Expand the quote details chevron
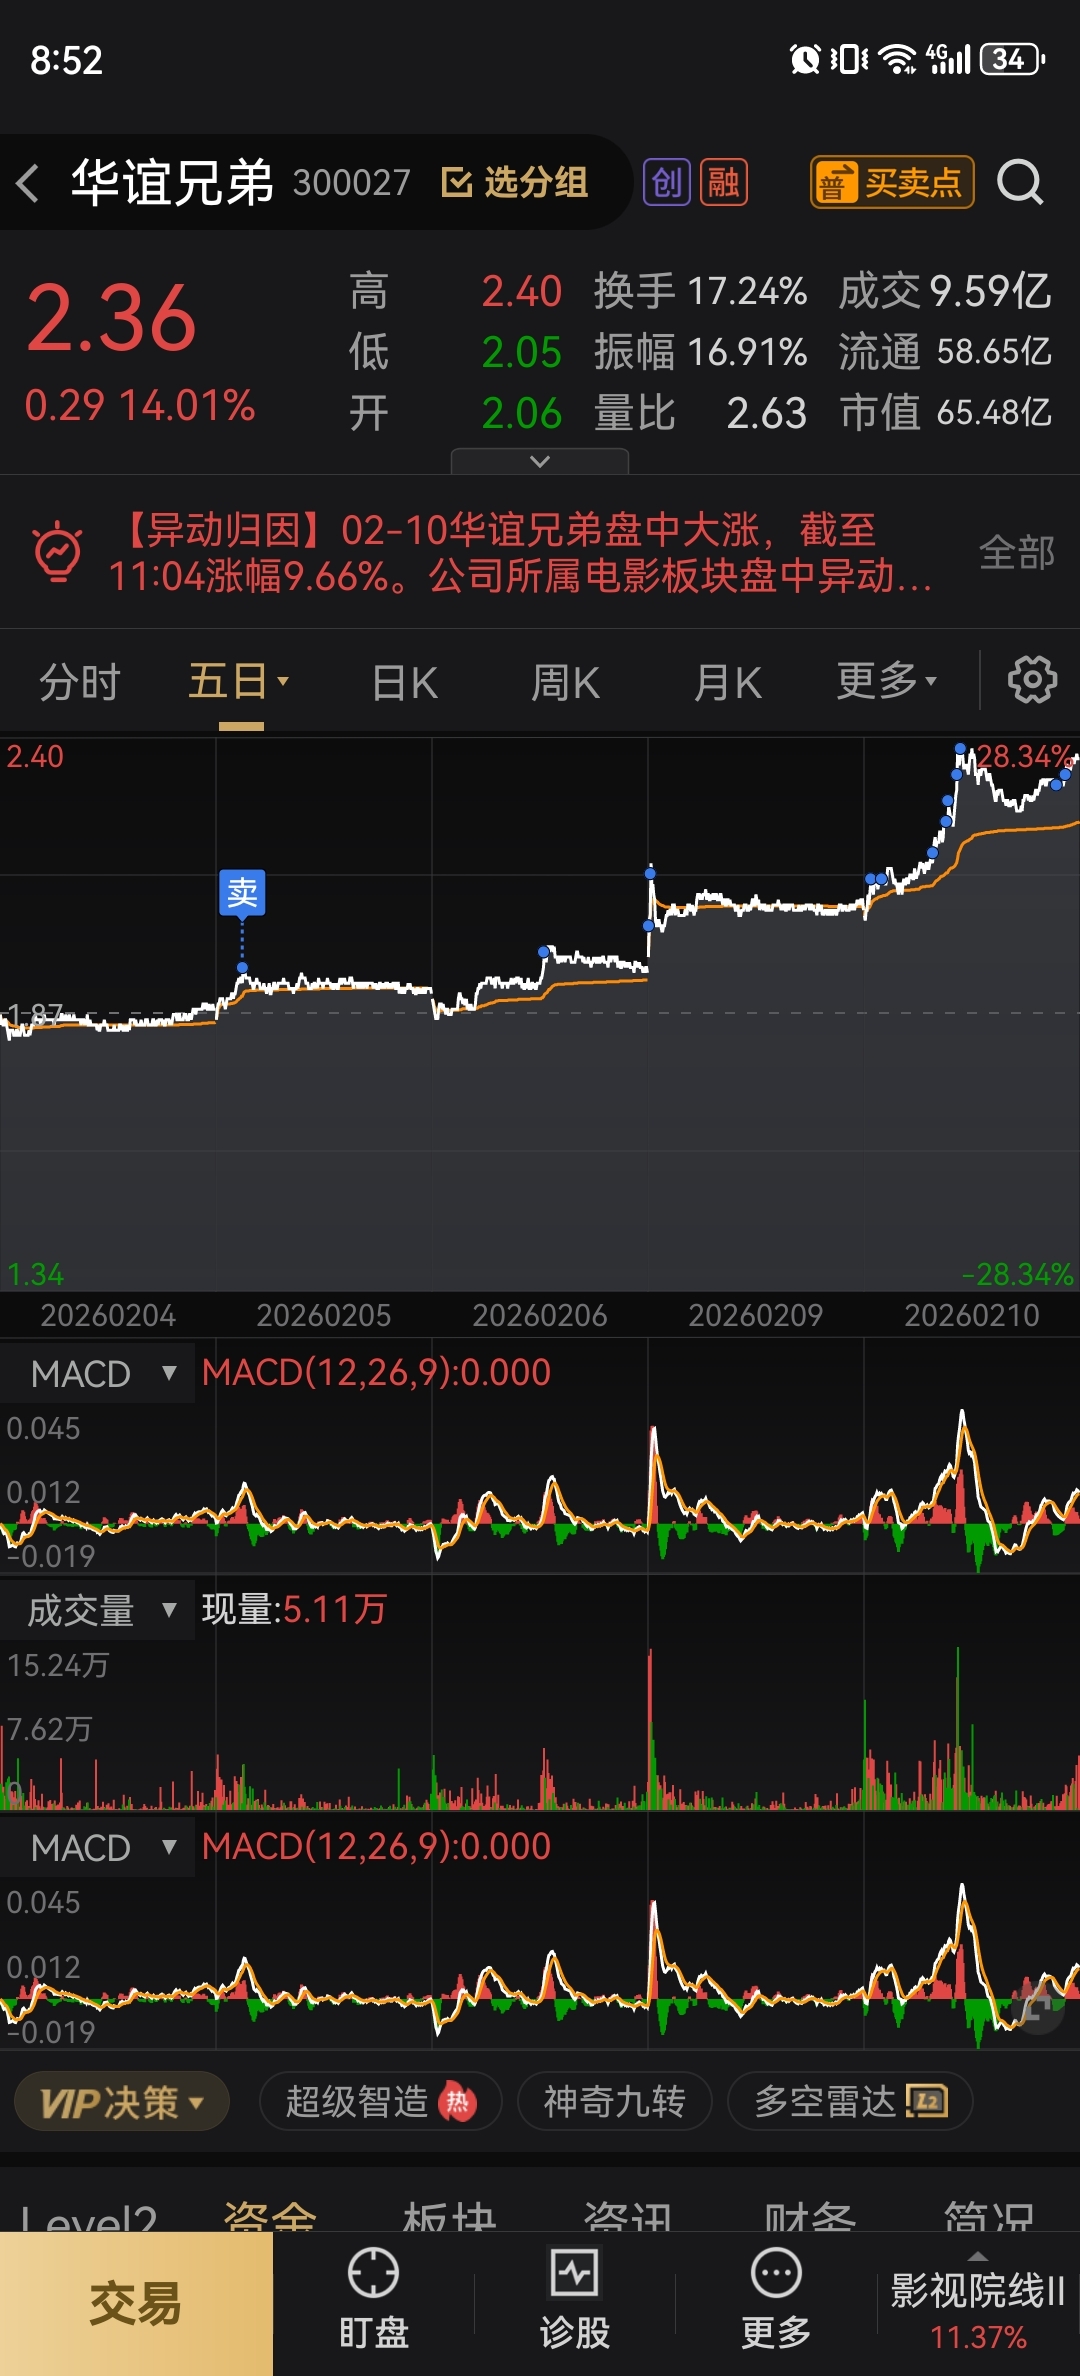Screen dimensions: 1080x2376 pos(540,461)
